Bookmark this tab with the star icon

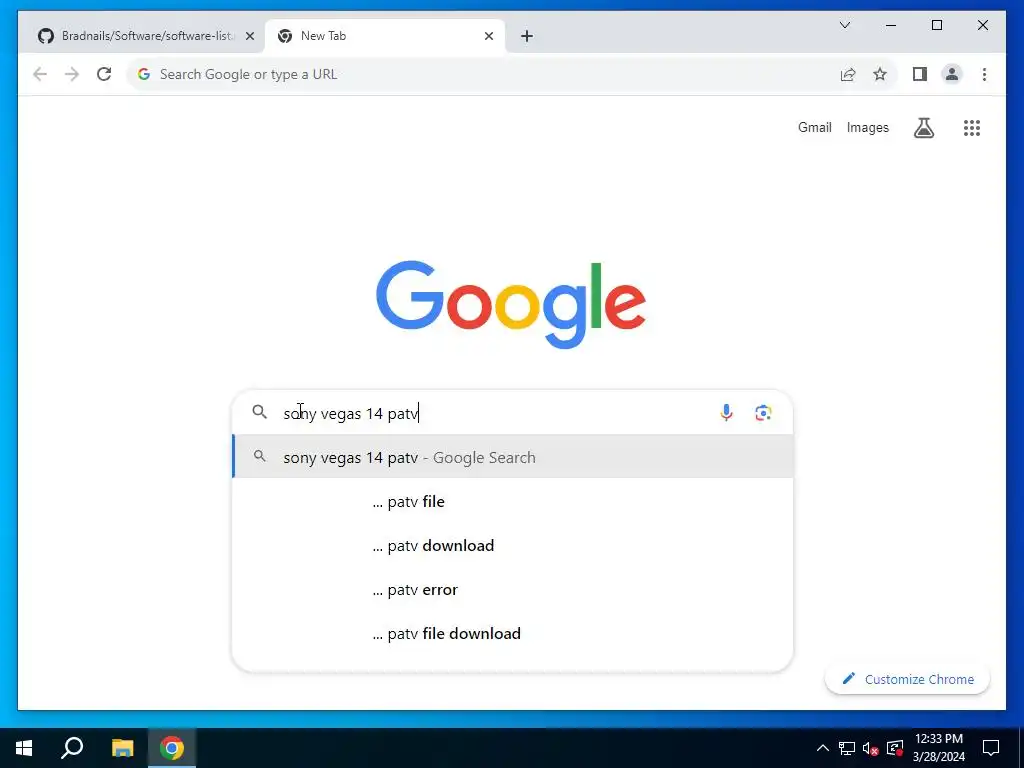880,74
